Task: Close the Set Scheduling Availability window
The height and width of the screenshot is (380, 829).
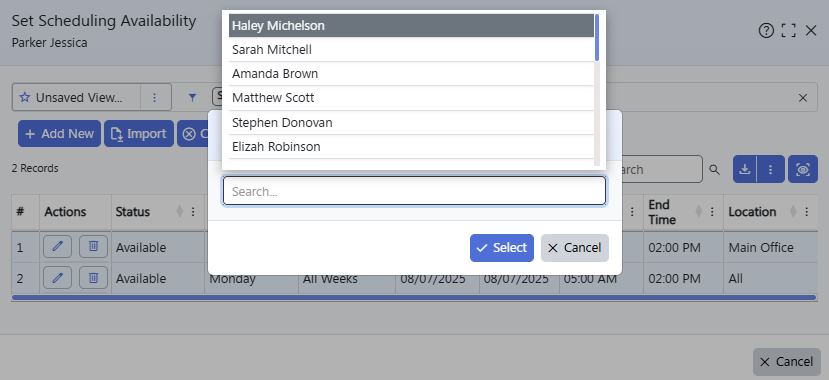Action: coord(811,31)
